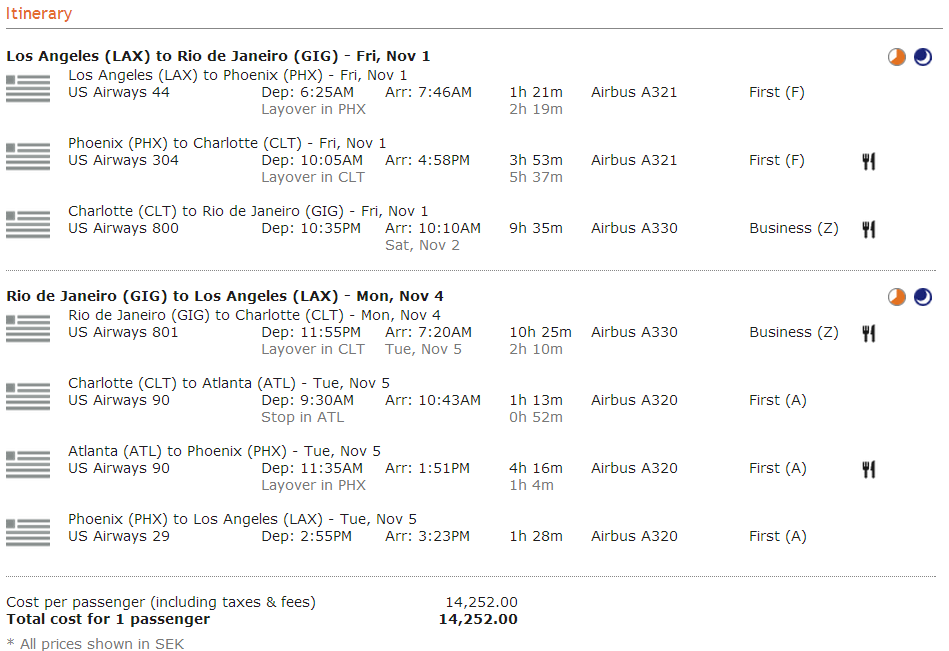Click the orange pie icon for the Nov 4 trip
The image size is (949, 651).
pos(897,297)
